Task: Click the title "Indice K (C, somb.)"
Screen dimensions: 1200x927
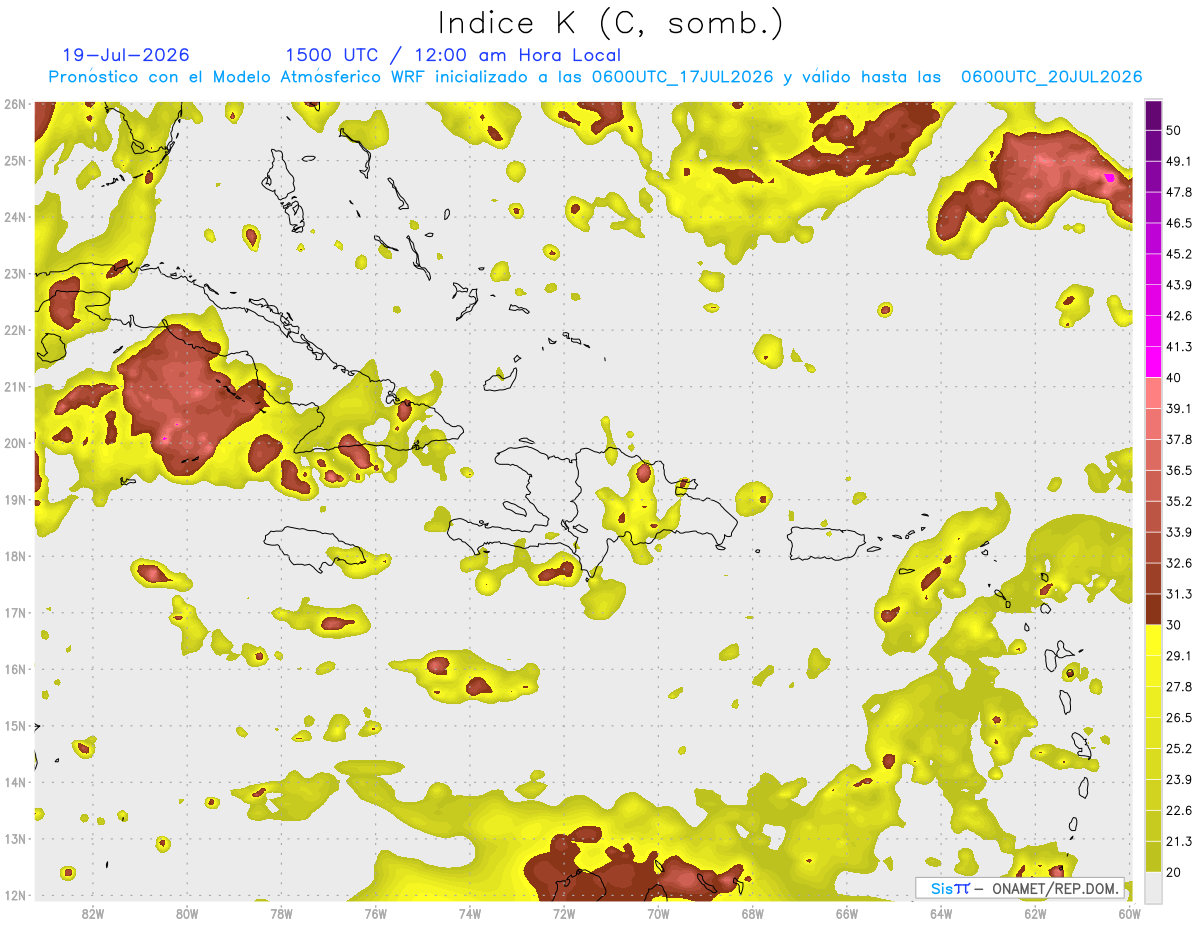Action: point(611,22)
